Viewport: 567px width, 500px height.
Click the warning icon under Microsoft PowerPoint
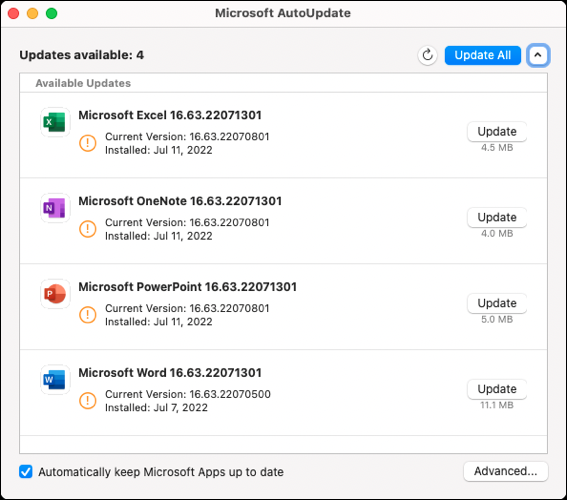(x=88, y=315)
